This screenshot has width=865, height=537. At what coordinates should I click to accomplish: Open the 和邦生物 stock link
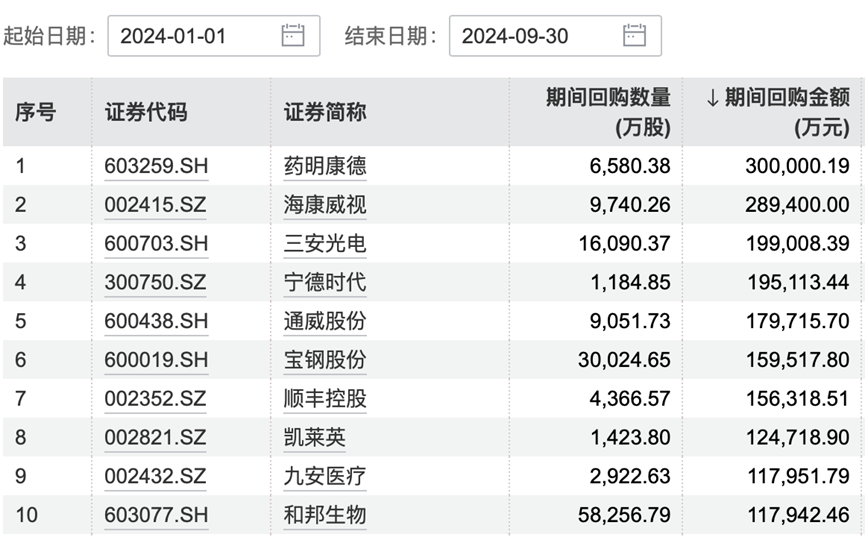[325, 515]
